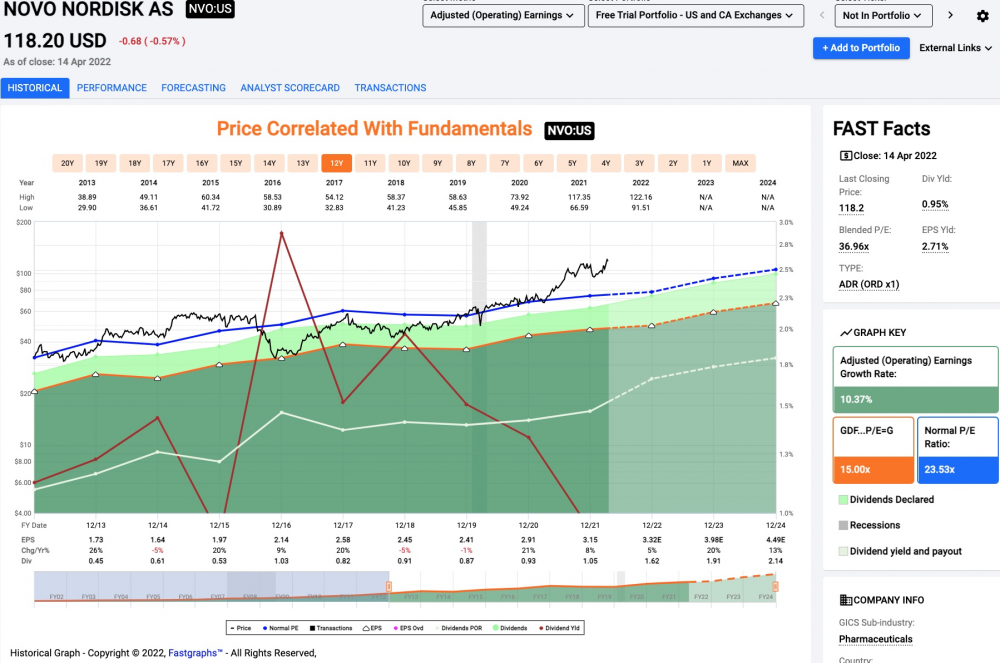Toggle Dividends Declared in graph key
This screenshot has width=1000, height=663.
(886, 500)
